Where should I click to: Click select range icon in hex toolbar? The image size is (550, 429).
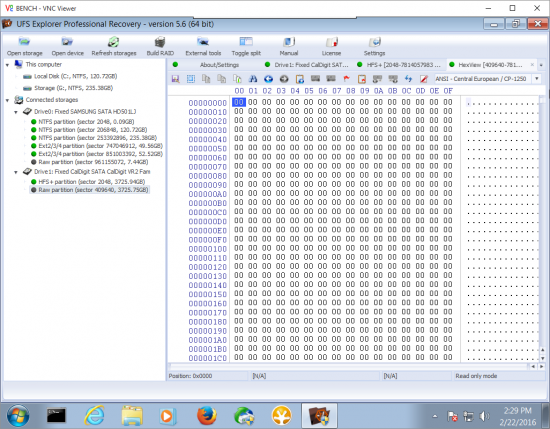click(191, 79)
